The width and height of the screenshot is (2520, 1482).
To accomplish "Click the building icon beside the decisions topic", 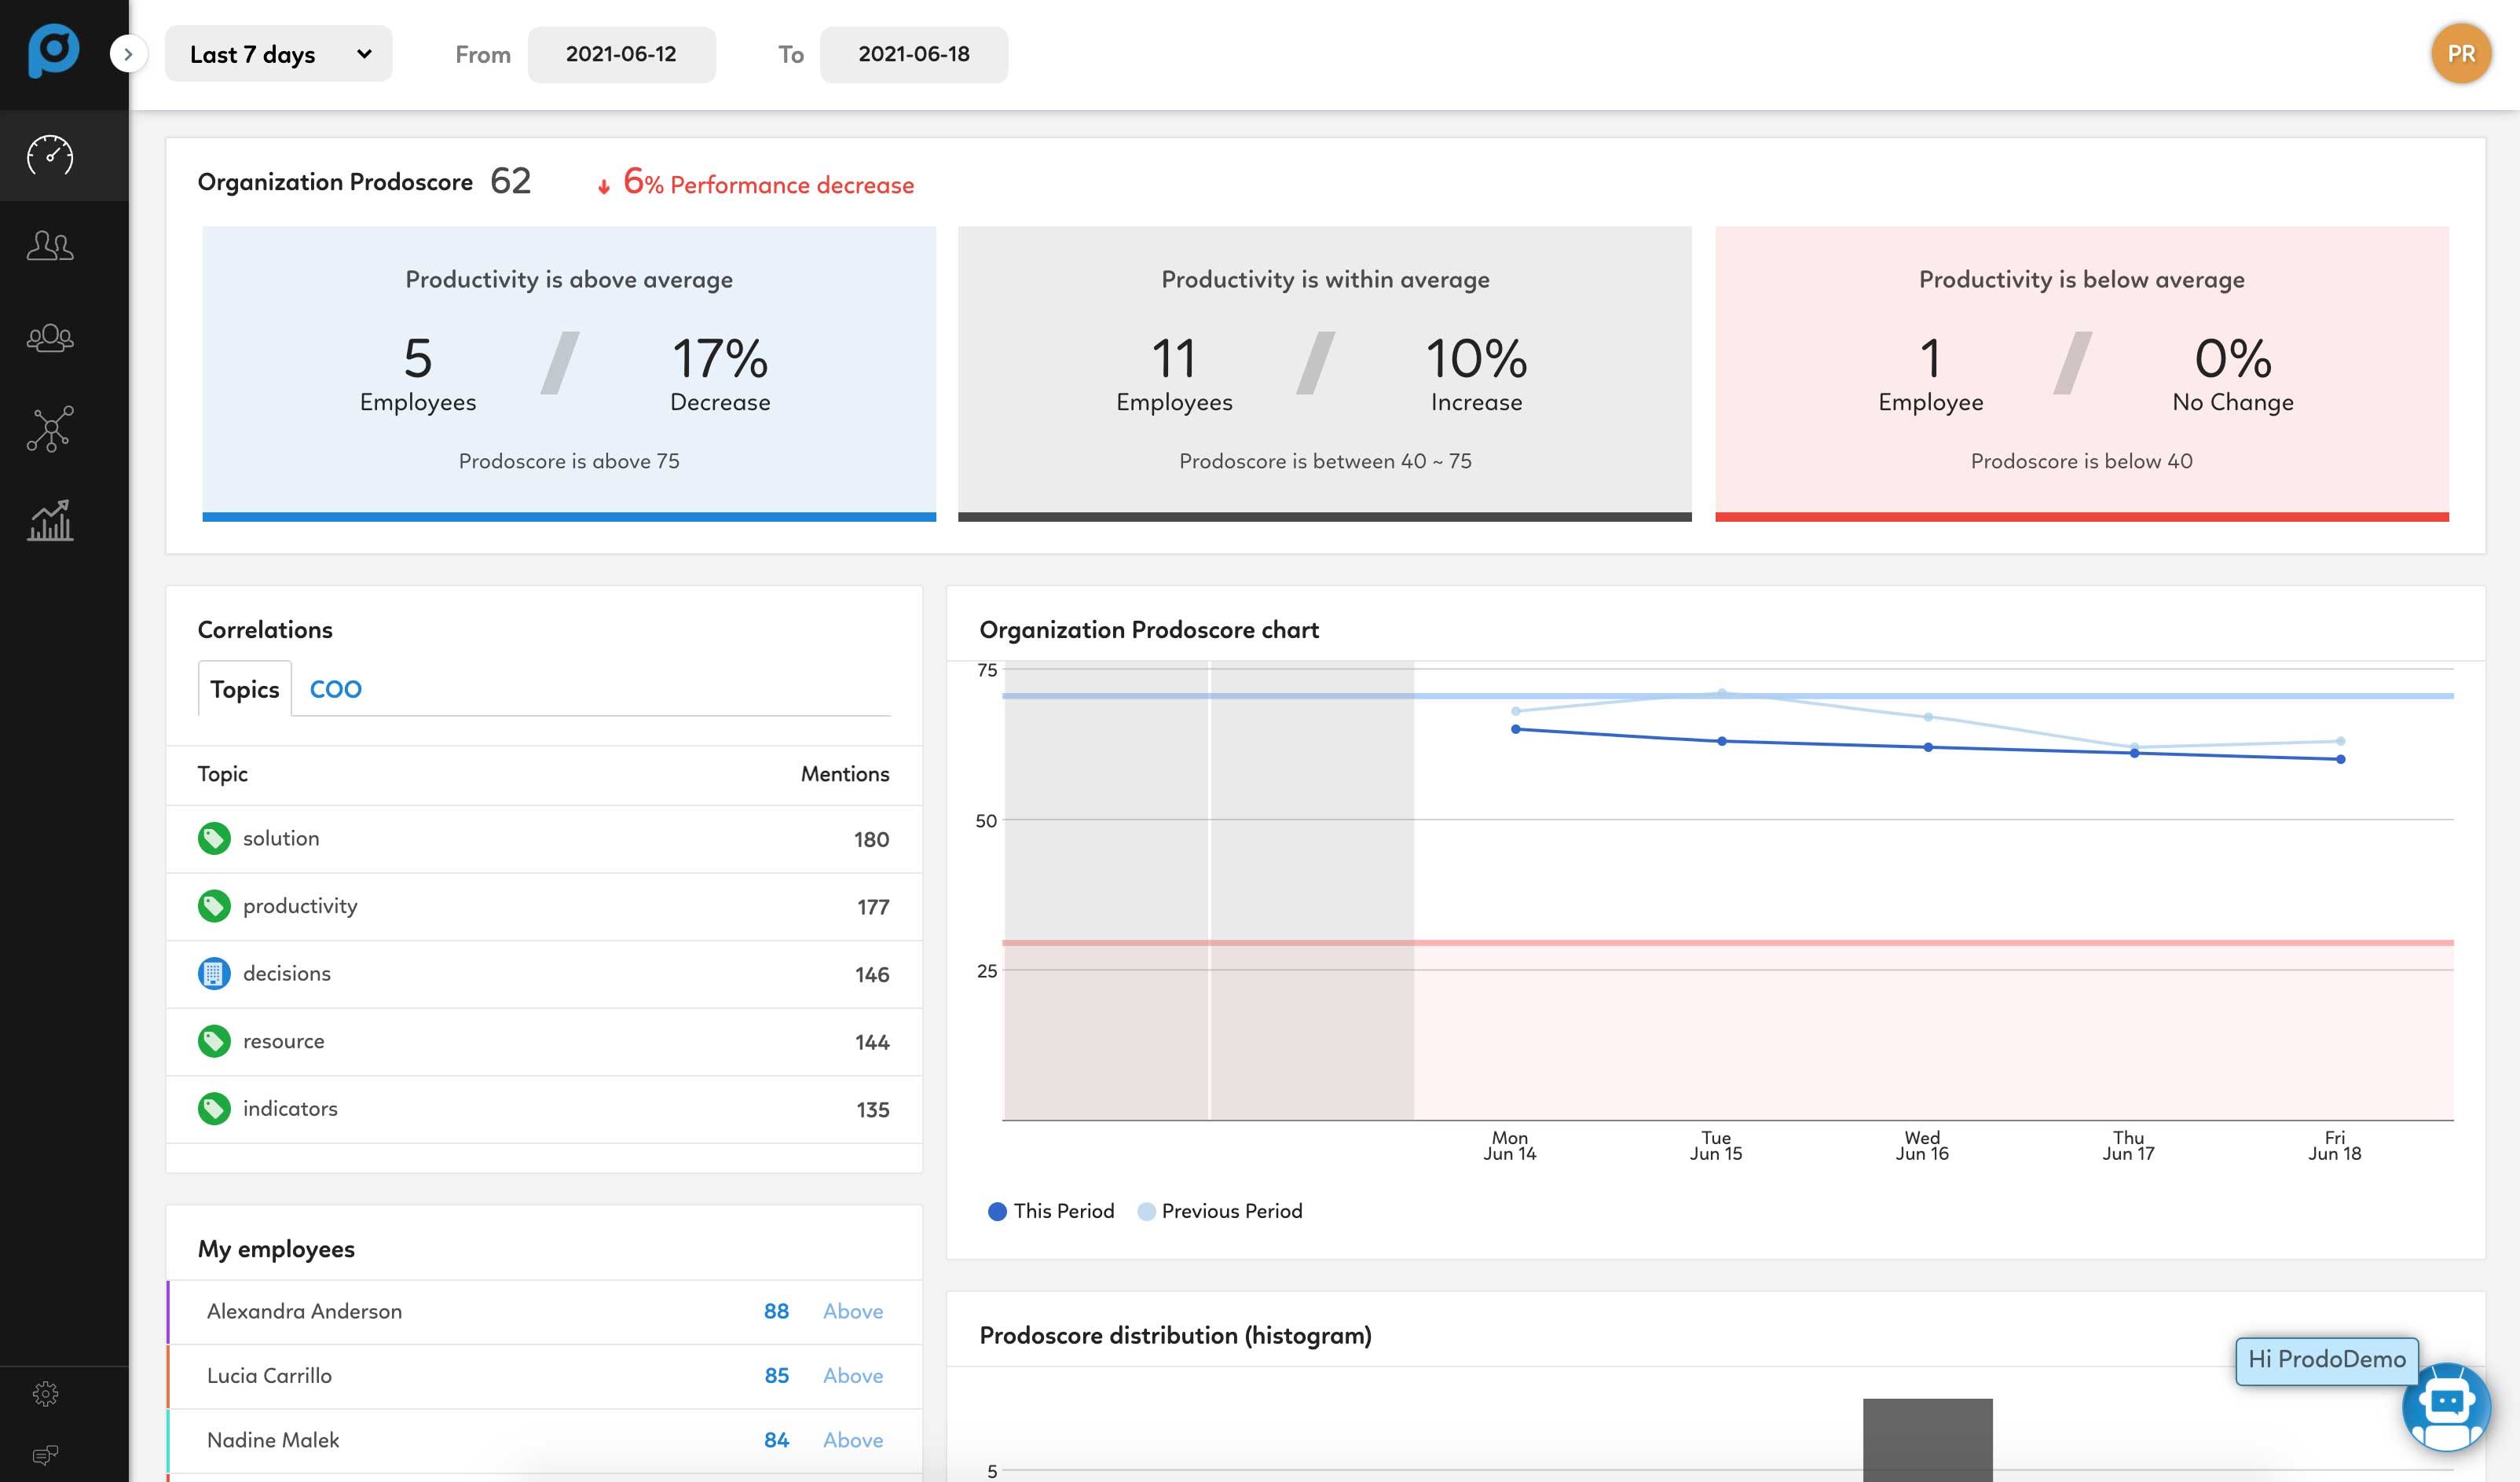I will tap(214, 973).
